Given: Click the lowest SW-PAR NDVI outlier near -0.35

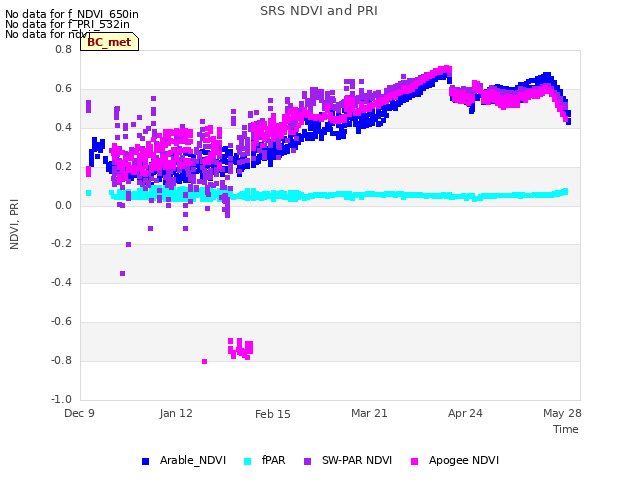Looking at the screenshot, I should [122, 273].
